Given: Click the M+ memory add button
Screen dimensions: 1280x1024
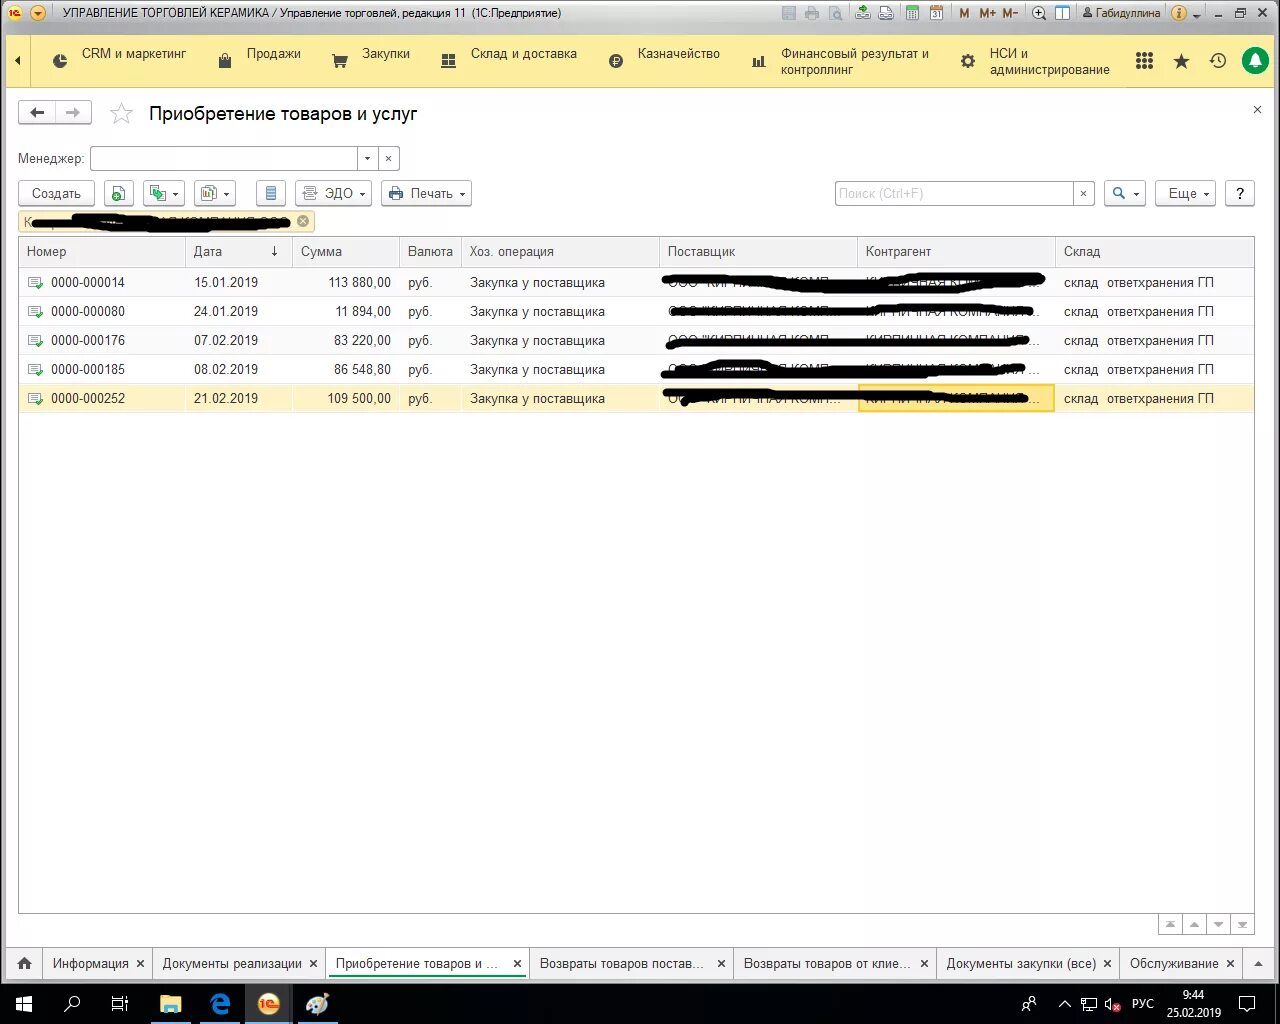Looking at the screenshot, I should 987,13.
